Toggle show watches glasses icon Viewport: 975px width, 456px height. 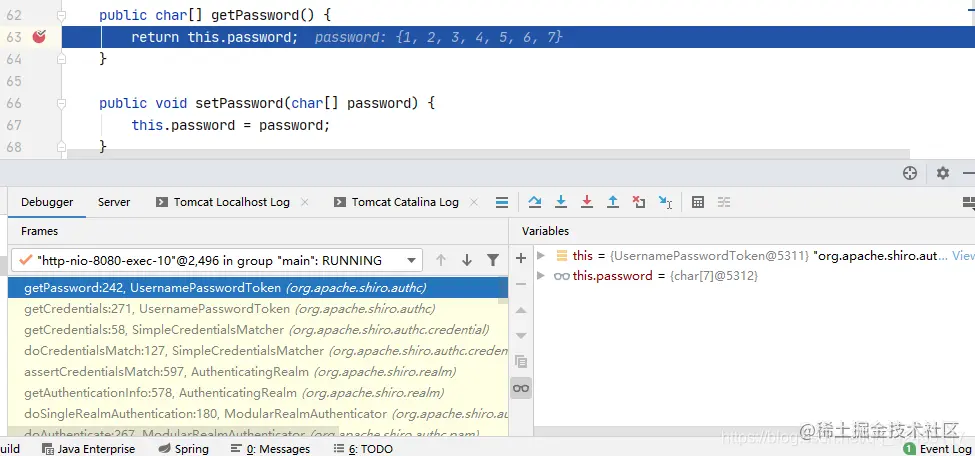coord(521,388)
